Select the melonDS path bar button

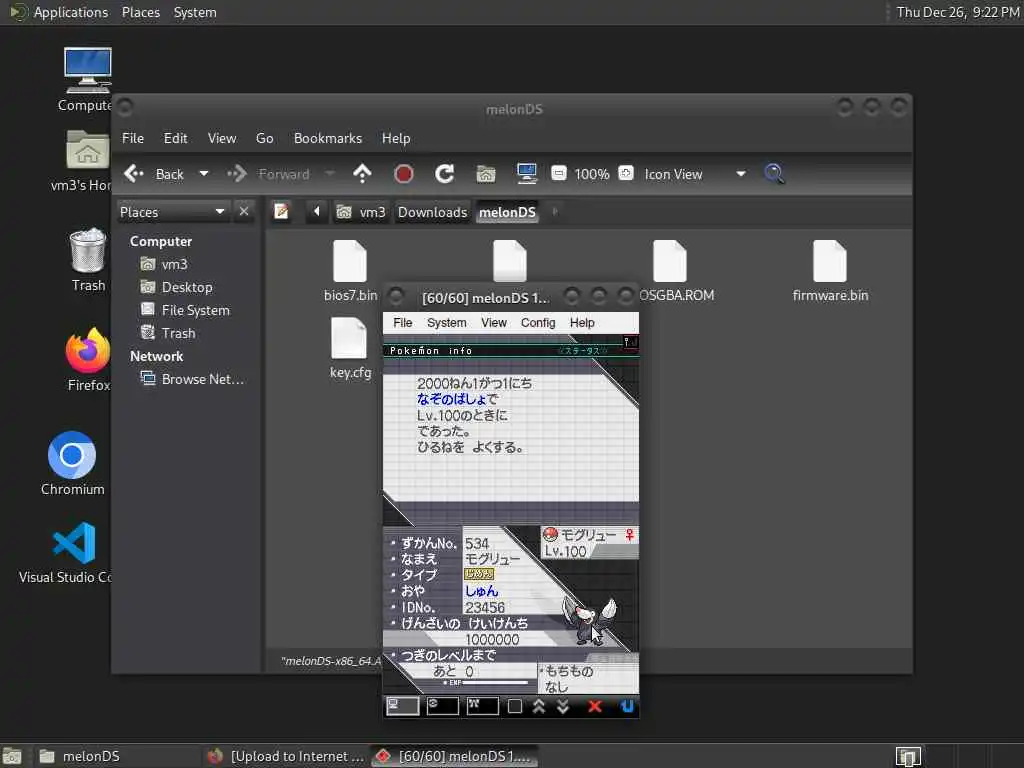(507, 212)
